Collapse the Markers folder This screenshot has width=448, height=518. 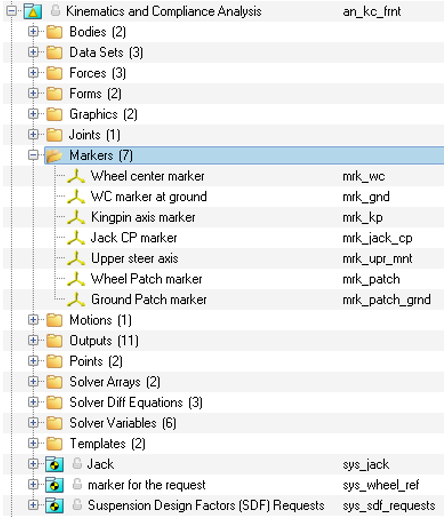click(33, 155)
